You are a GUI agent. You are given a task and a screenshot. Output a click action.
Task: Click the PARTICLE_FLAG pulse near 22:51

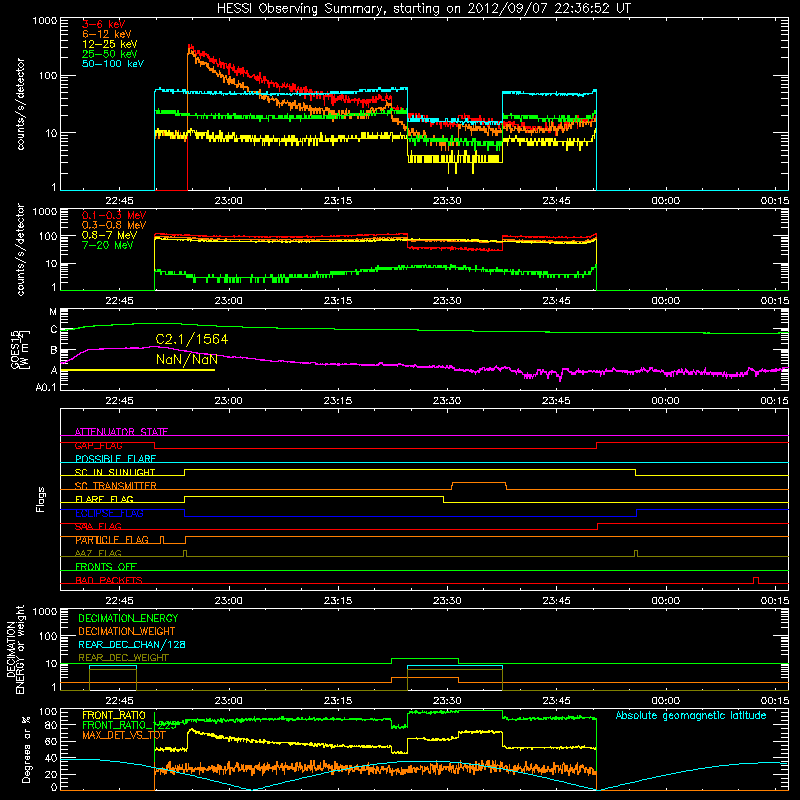pyautogui.click(x=162, y=540)
